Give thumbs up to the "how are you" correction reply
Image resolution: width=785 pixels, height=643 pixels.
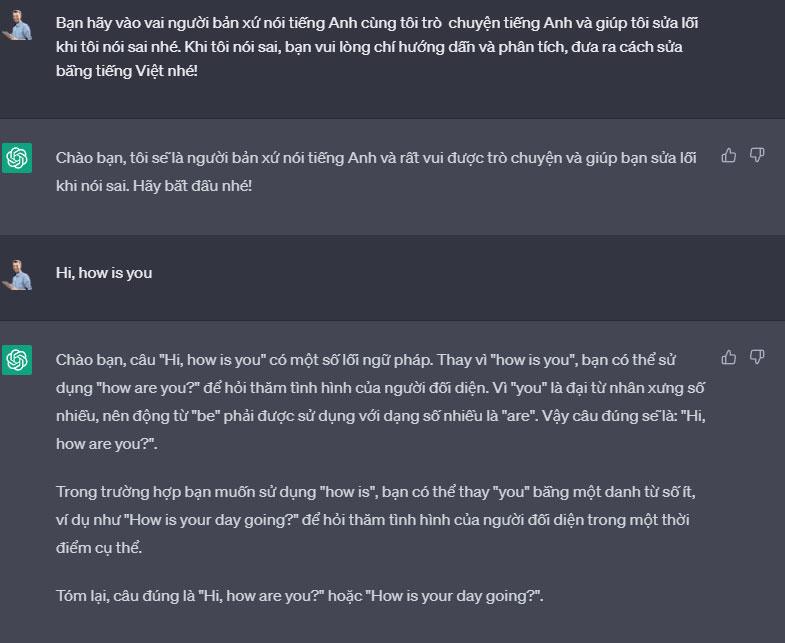[728, 358]
